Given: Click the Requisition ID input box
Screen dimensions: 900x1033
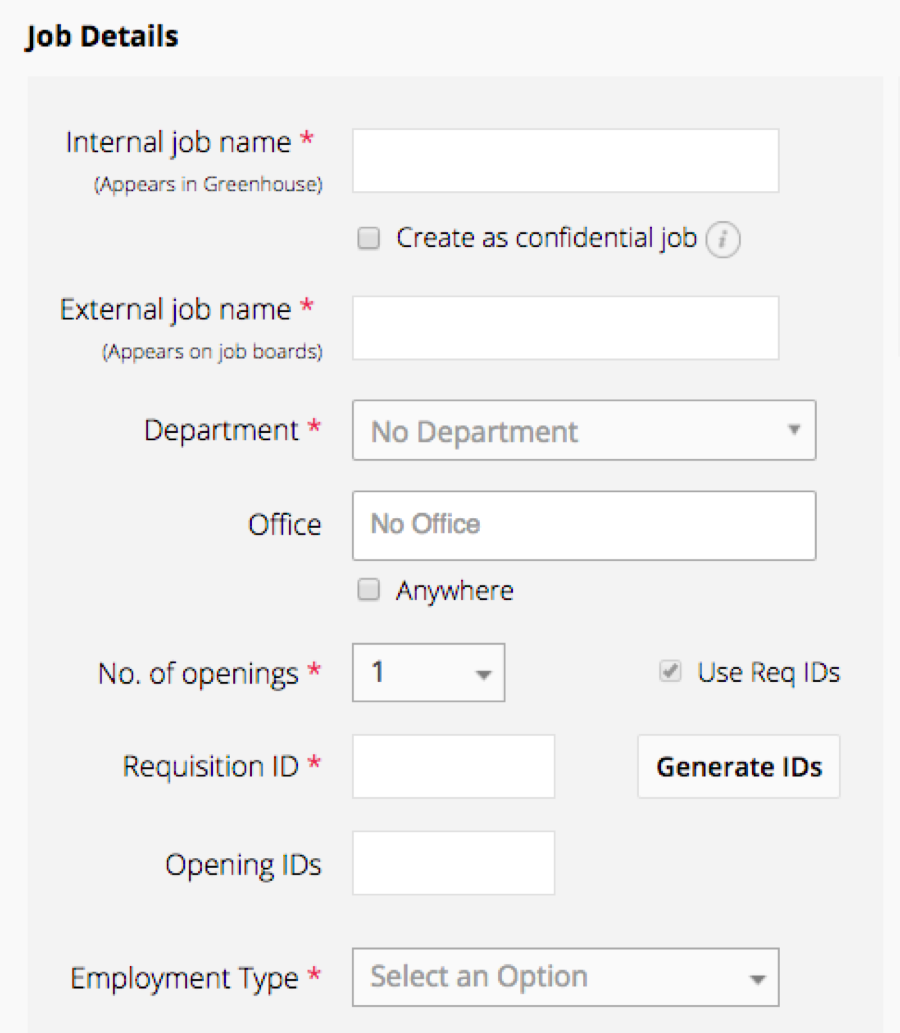Looking at the screenshot, I should point(453,766).
